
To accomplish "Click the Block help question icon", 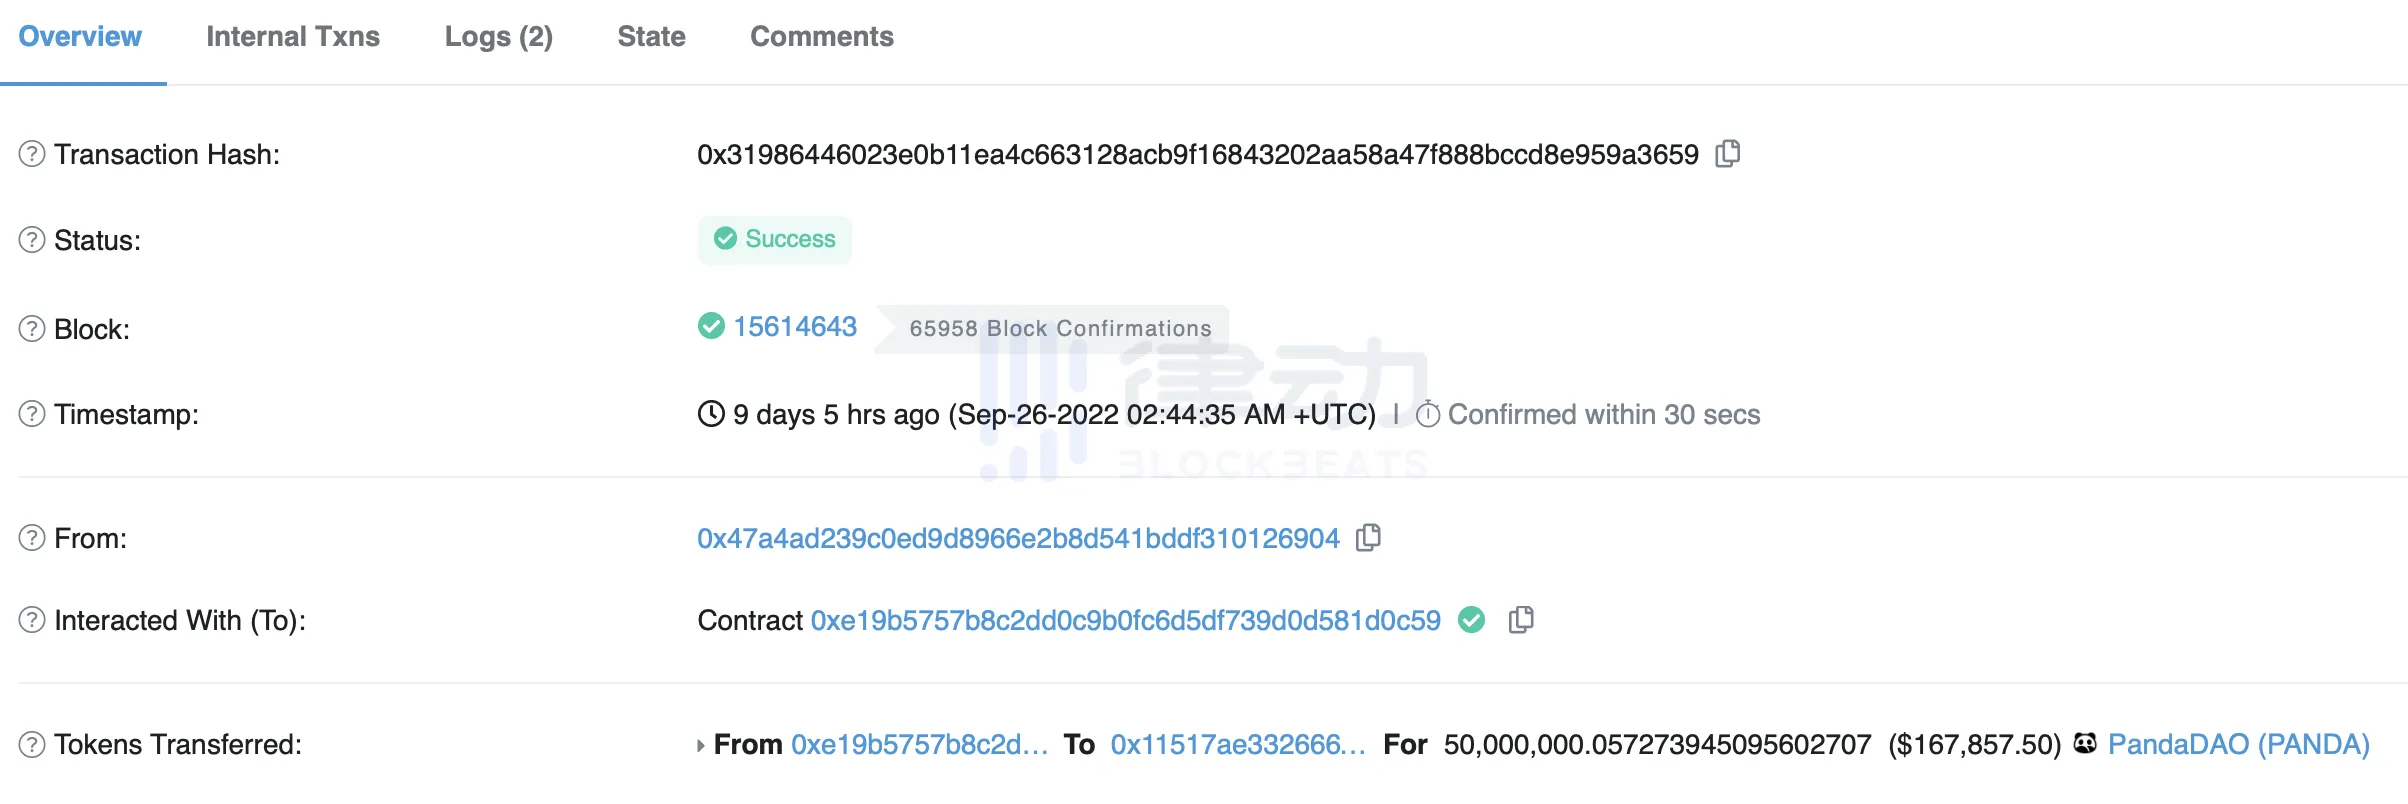I will coord(32,329).
